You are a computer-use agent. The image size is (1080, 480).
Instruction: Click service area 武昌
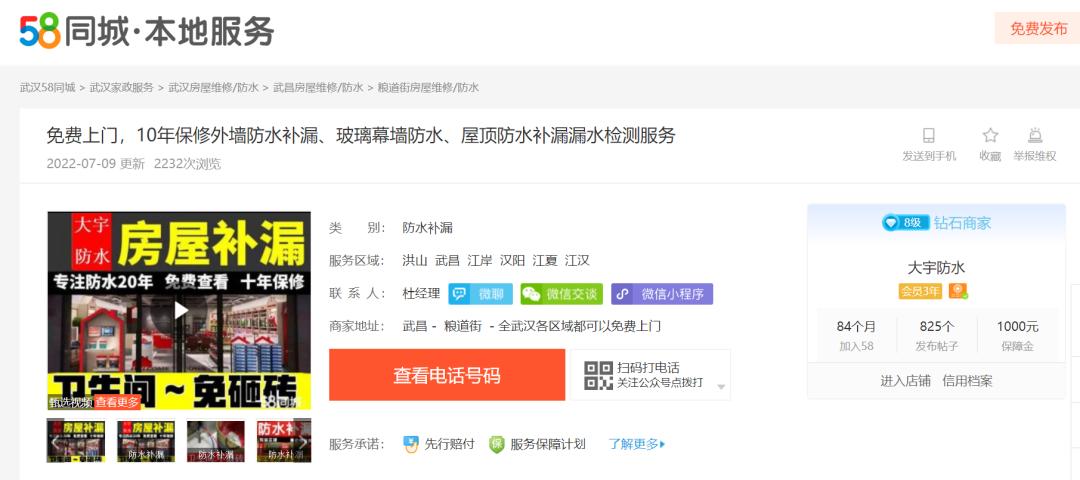click(448, 261)
